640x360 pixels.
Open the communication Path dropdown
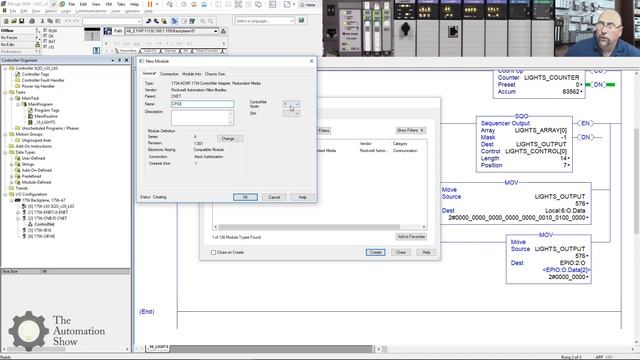(x=216, y=31)
